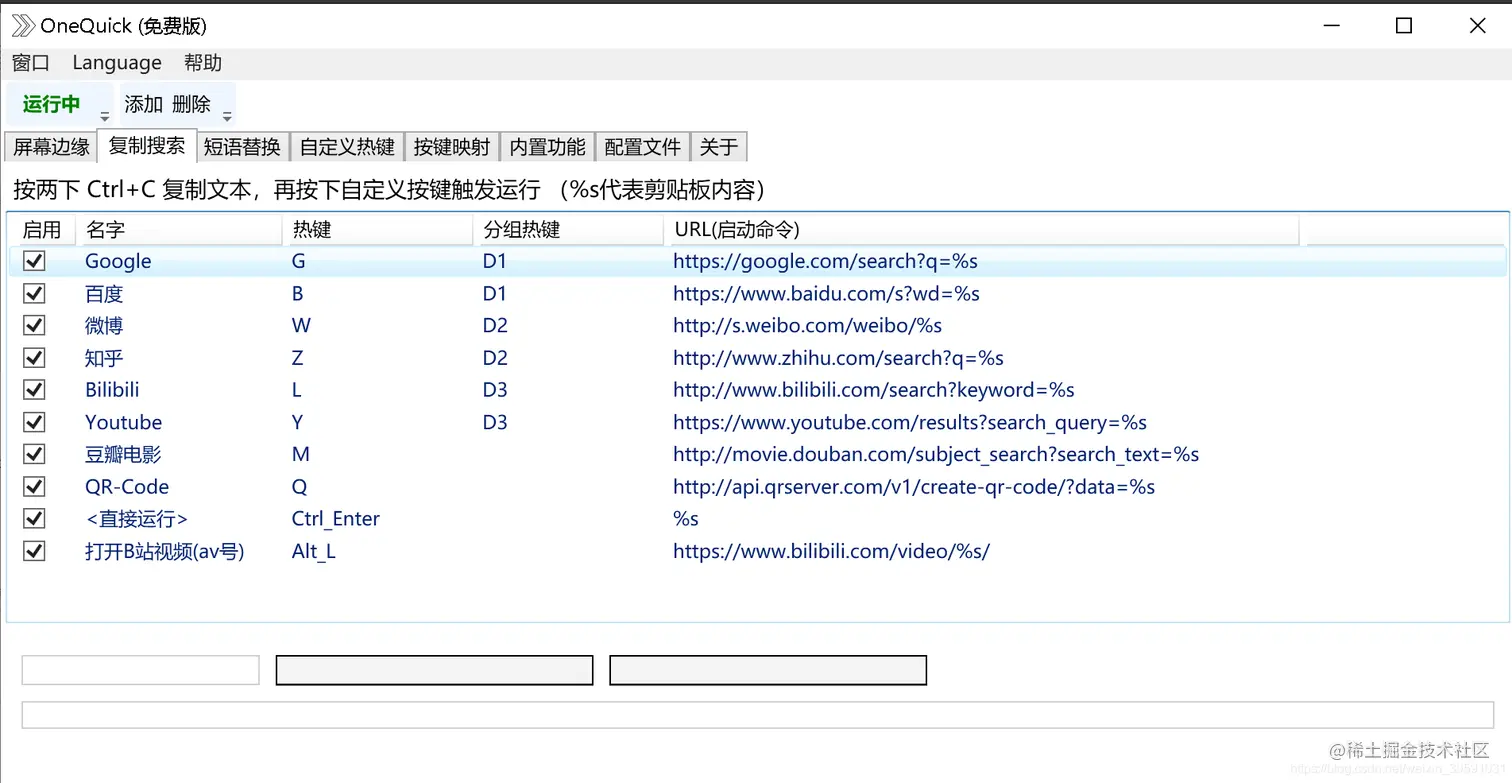This screenshot has height=783, width=1512.
Task: Select the QR-Code name cell
Action: (x=127, y=487)
